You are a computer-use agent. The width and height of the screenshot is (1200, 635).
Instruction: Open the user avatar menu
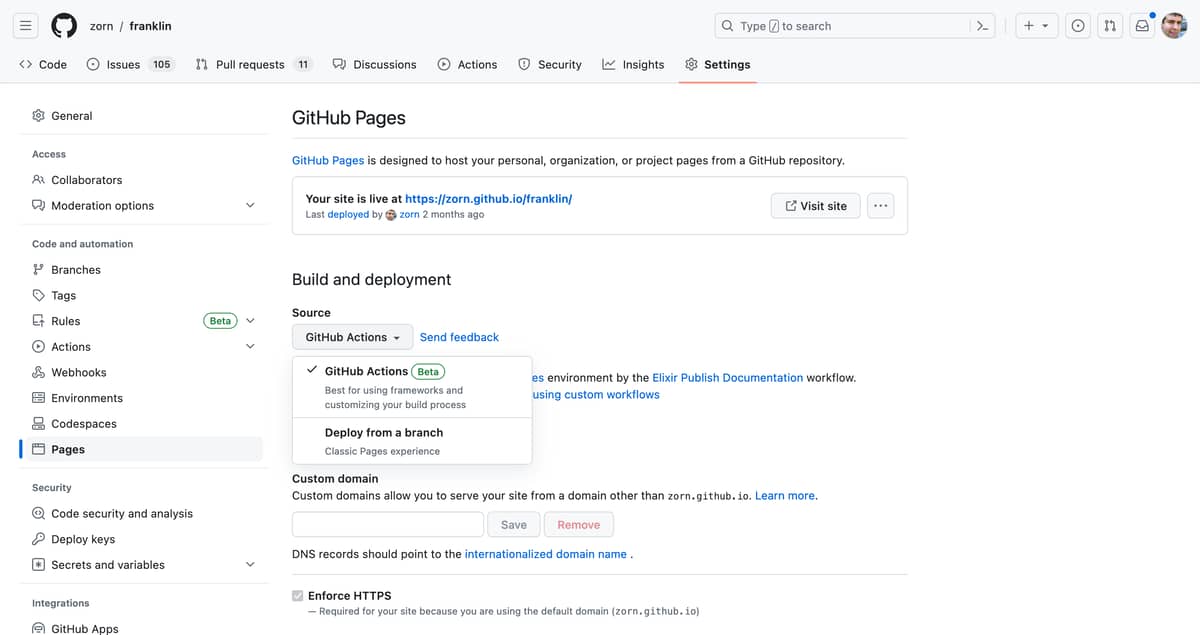[x=1174, y=26]
